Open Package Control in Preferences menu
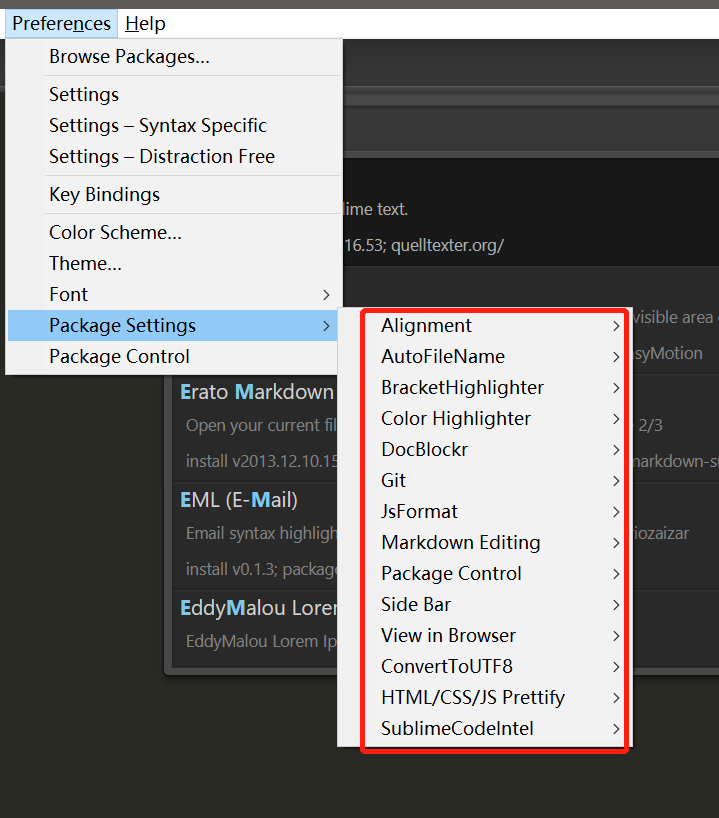The image size is (719, 818). tap(174, 356)
